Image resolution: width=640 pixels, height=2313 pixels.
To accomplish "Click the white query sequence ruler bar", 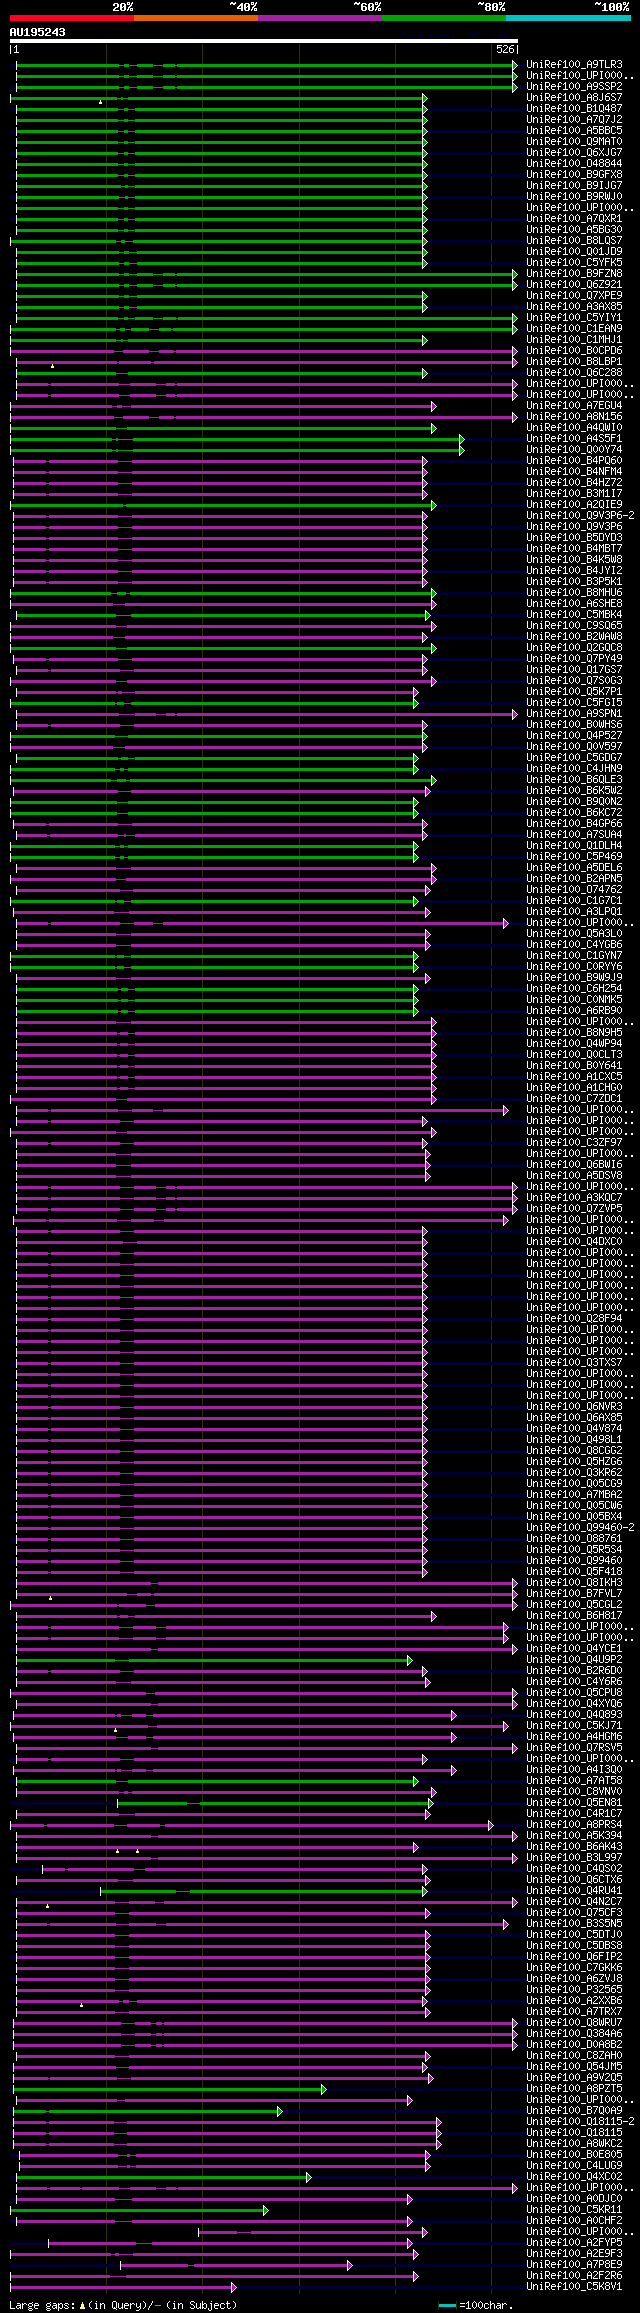I will (x=263, y=41).
